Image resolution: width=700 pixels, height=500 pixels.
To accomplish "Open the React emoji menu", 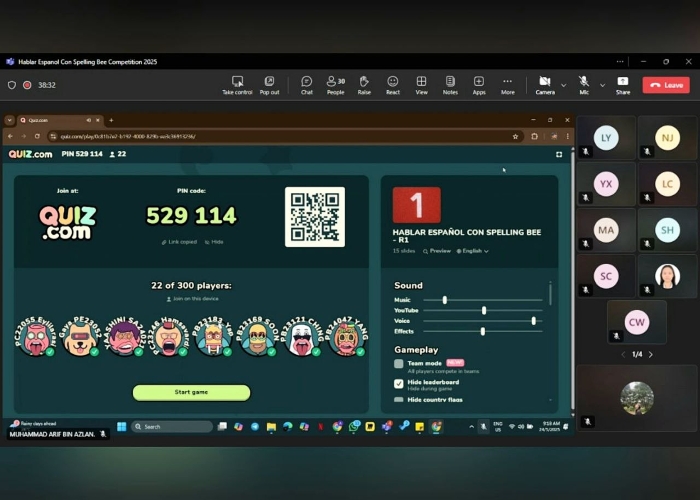I will 393,85.
